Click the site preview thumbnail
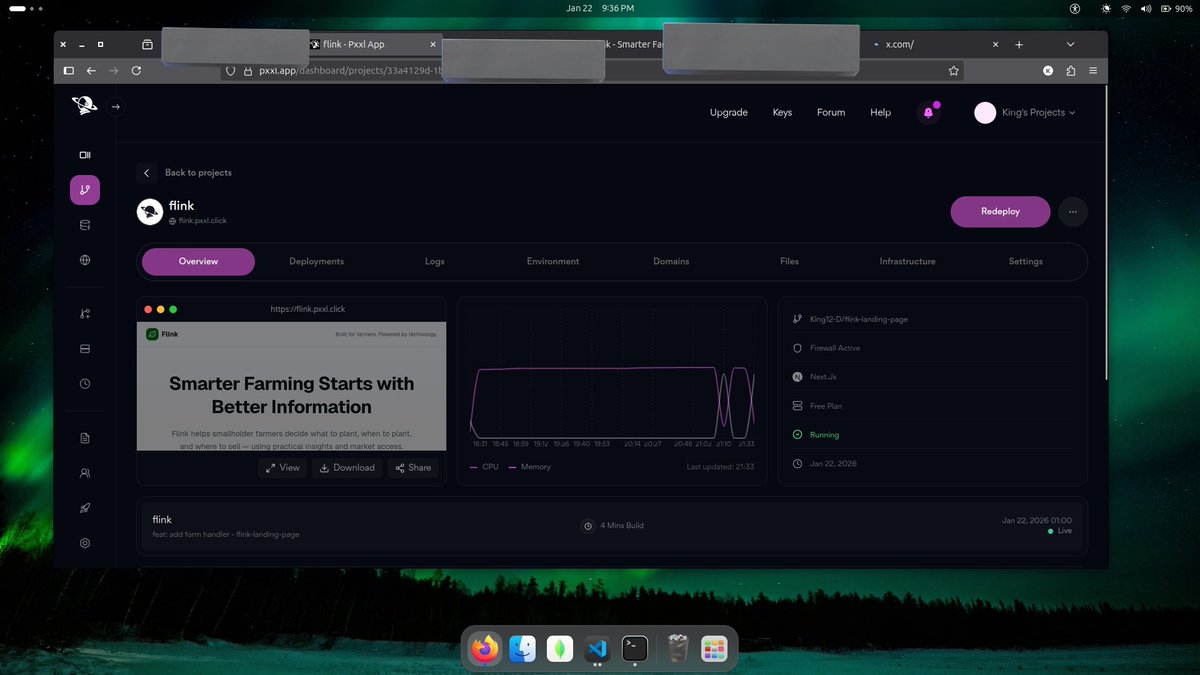The height and width of the screenshot is (675, 1200). (x=292, y=385)
